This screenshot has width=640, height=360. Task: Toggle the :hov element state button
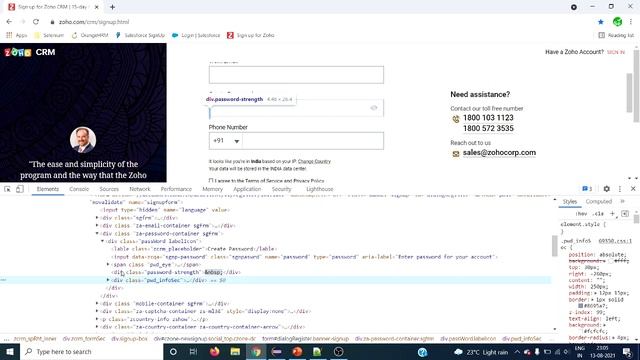(582, 214)
